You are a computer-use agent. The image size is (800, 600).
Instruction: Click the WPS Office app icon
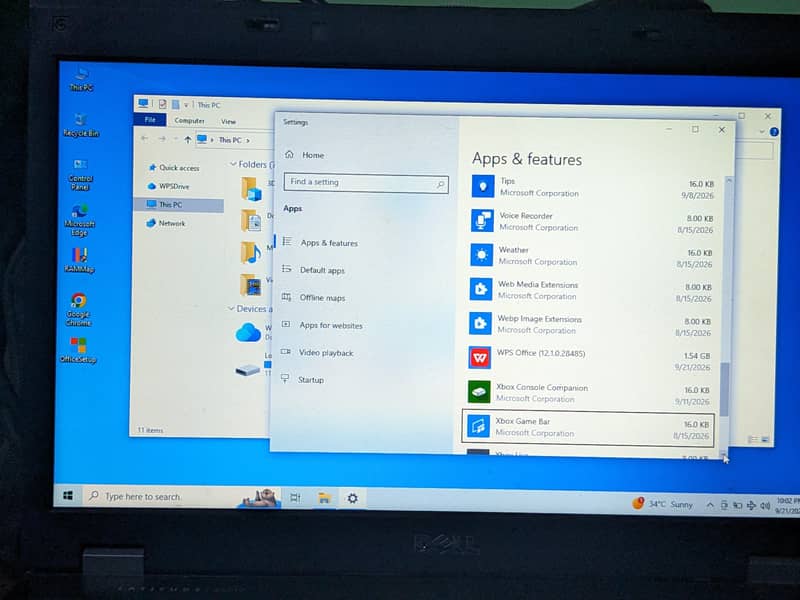tap(480, 358)
